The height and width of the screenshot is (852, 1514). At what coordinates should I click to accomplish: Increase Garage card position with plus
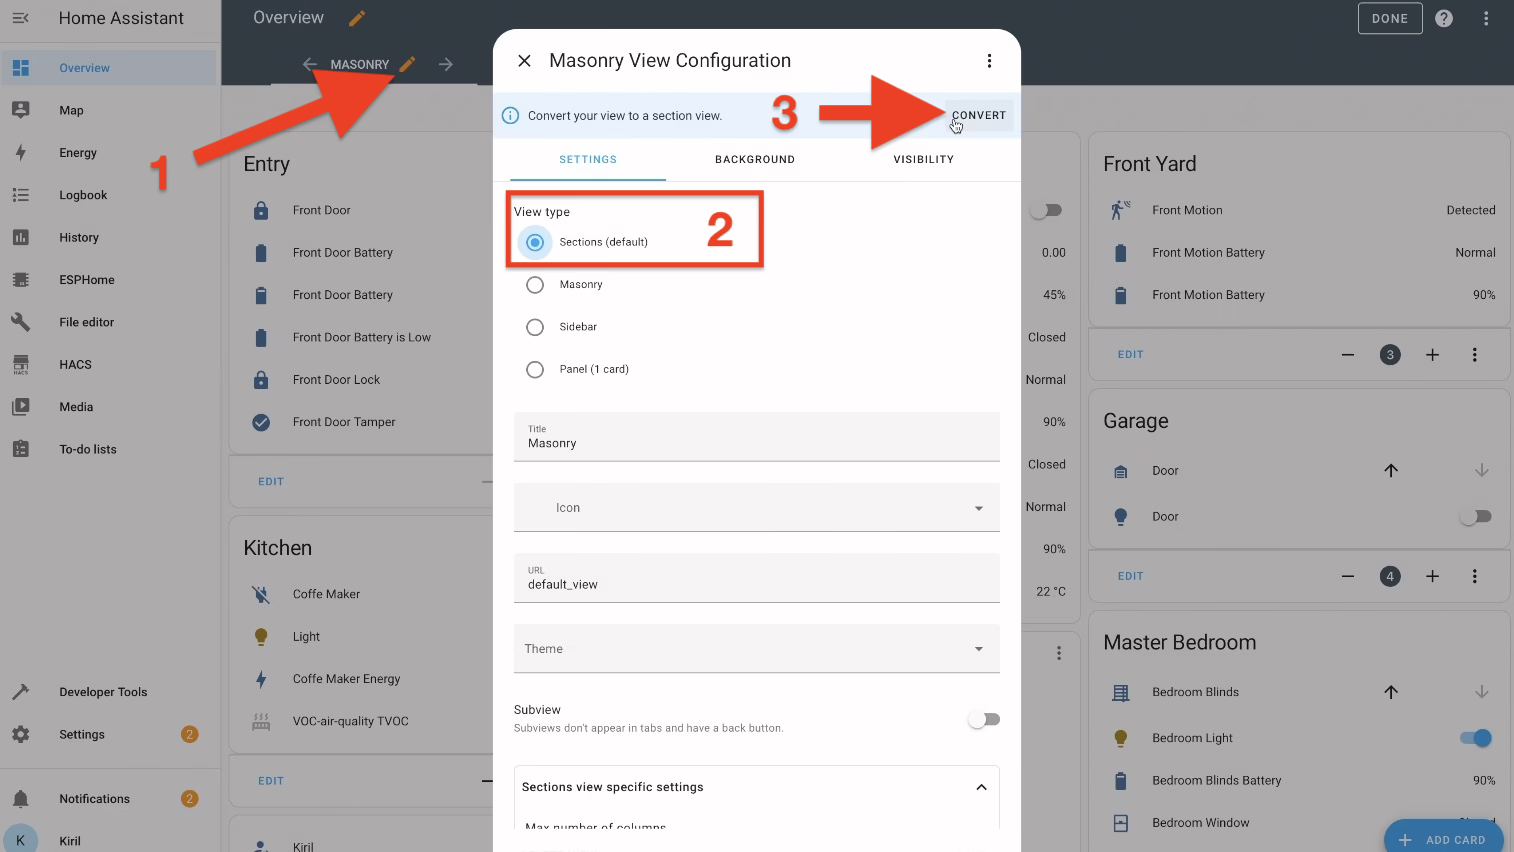pos(1432,576)
